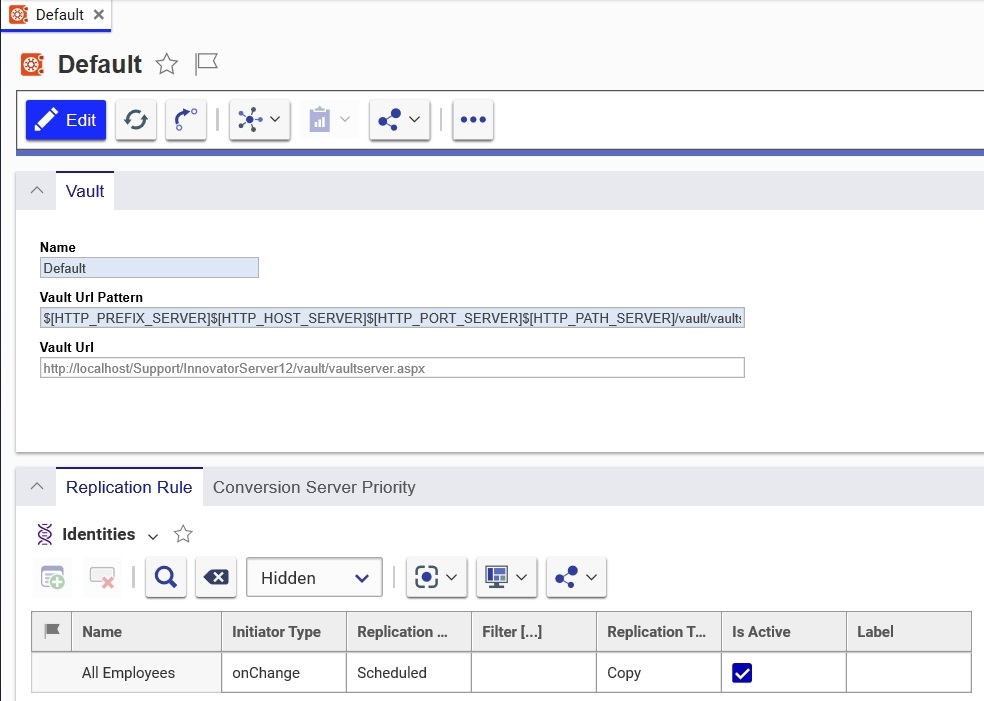984x701 pixels.
Task: Open the share dropdown in grid toolbar
Action: tap(576, 577)
